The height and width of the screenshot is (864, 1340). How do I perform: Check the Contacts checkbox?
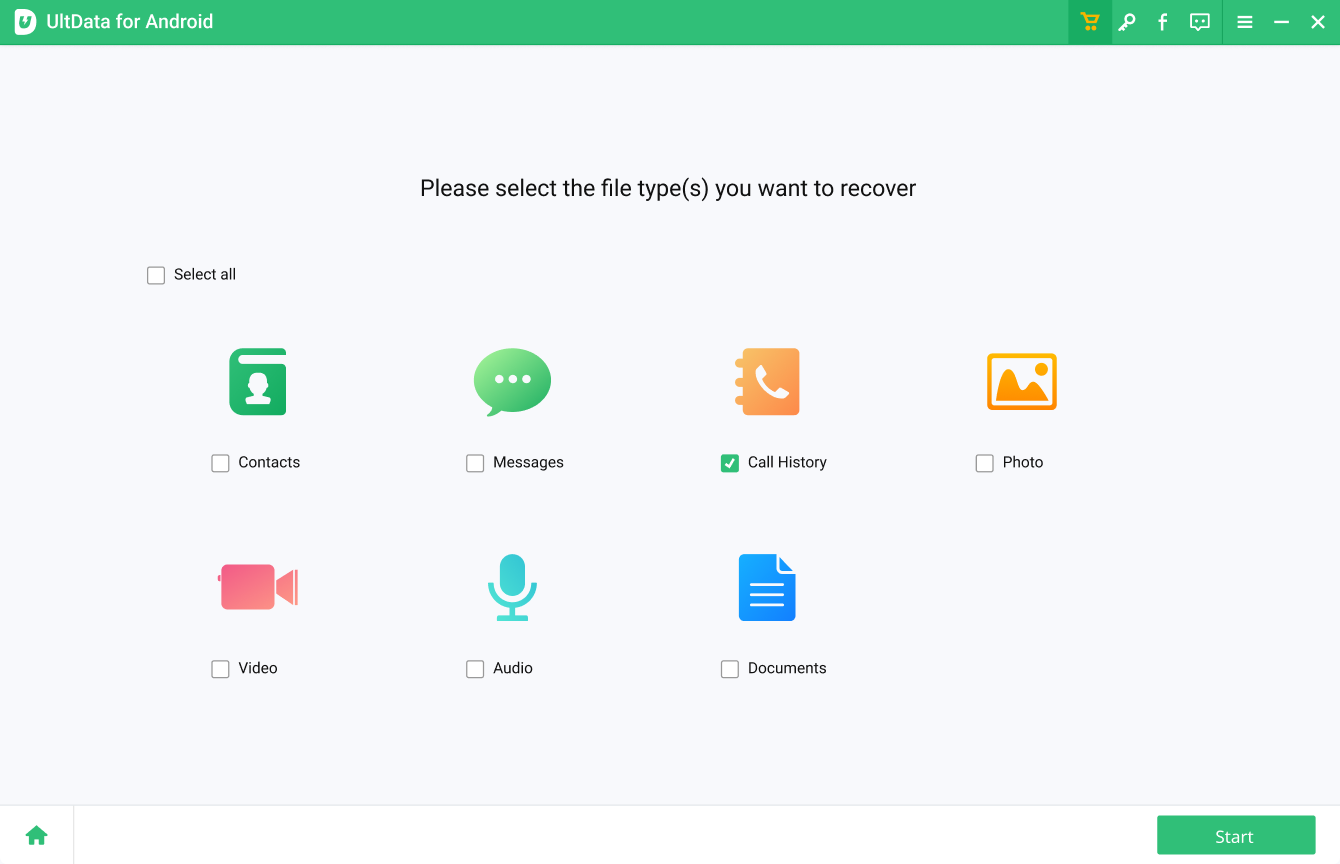pyautogui.click(x=220, y=463)
